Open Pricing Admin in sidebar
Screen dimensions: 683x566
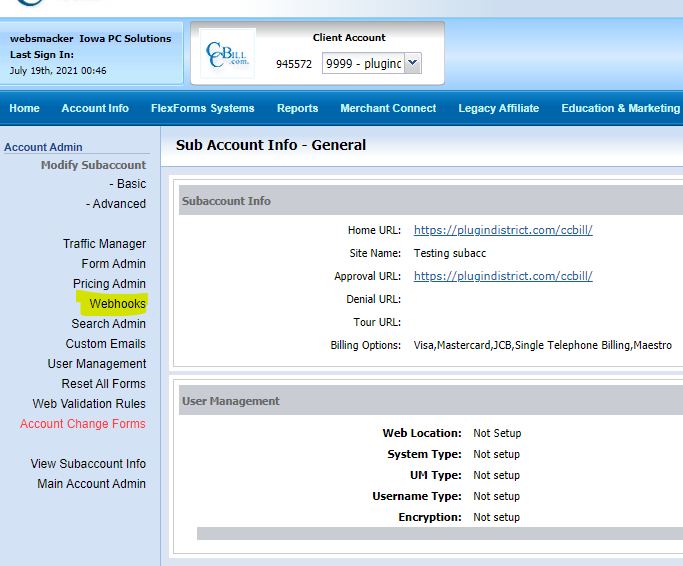[x=109, y=284]
